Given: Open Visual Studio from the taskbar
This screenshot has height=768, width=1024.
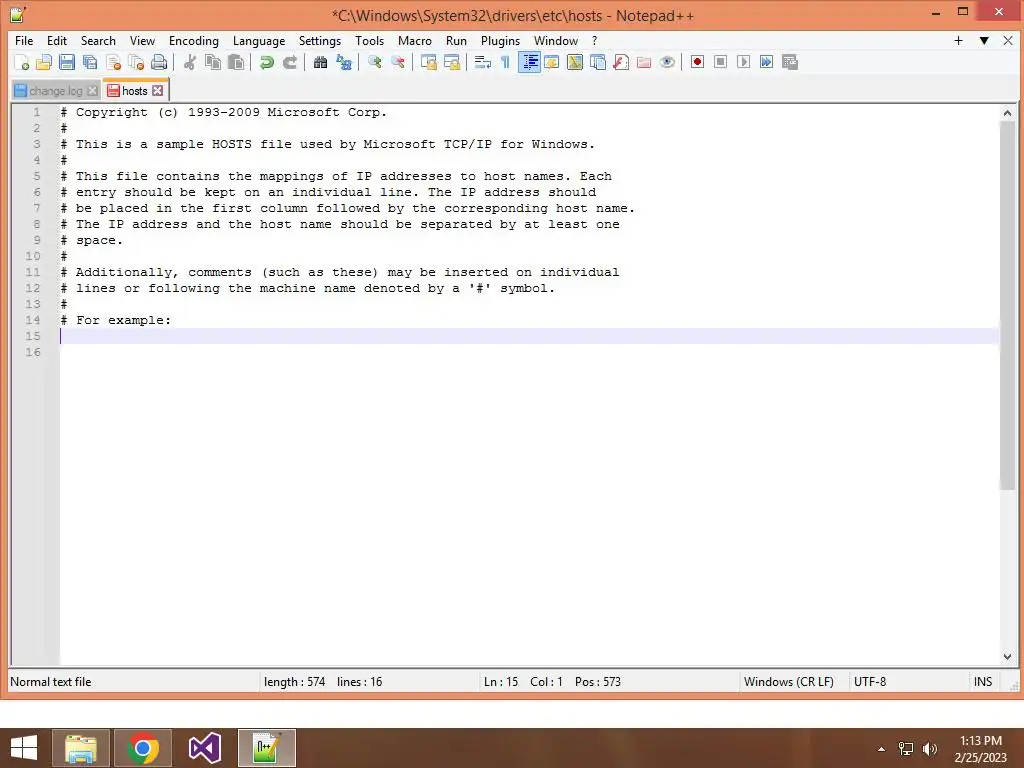Looking at the screenshot, I should click(x=204, y=748).
